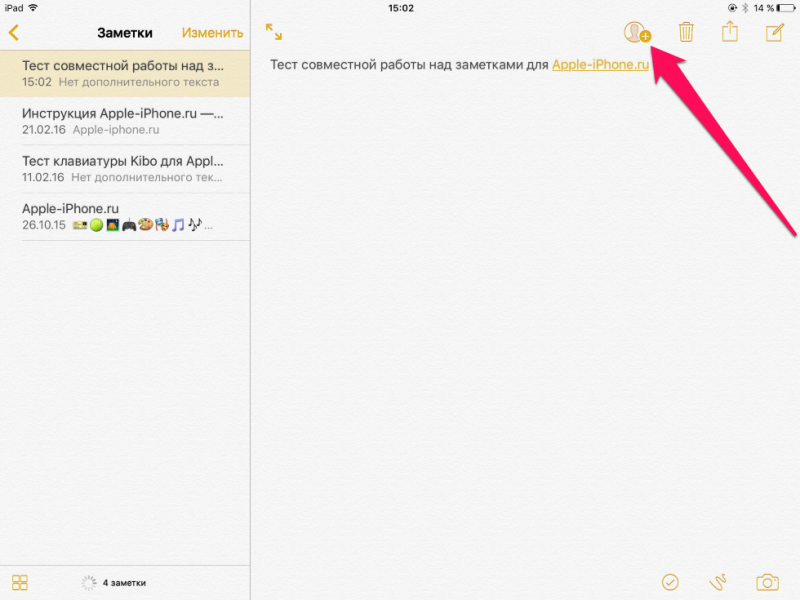Add people to this note
The image size is (800, 600).
[x=637, y=32]
